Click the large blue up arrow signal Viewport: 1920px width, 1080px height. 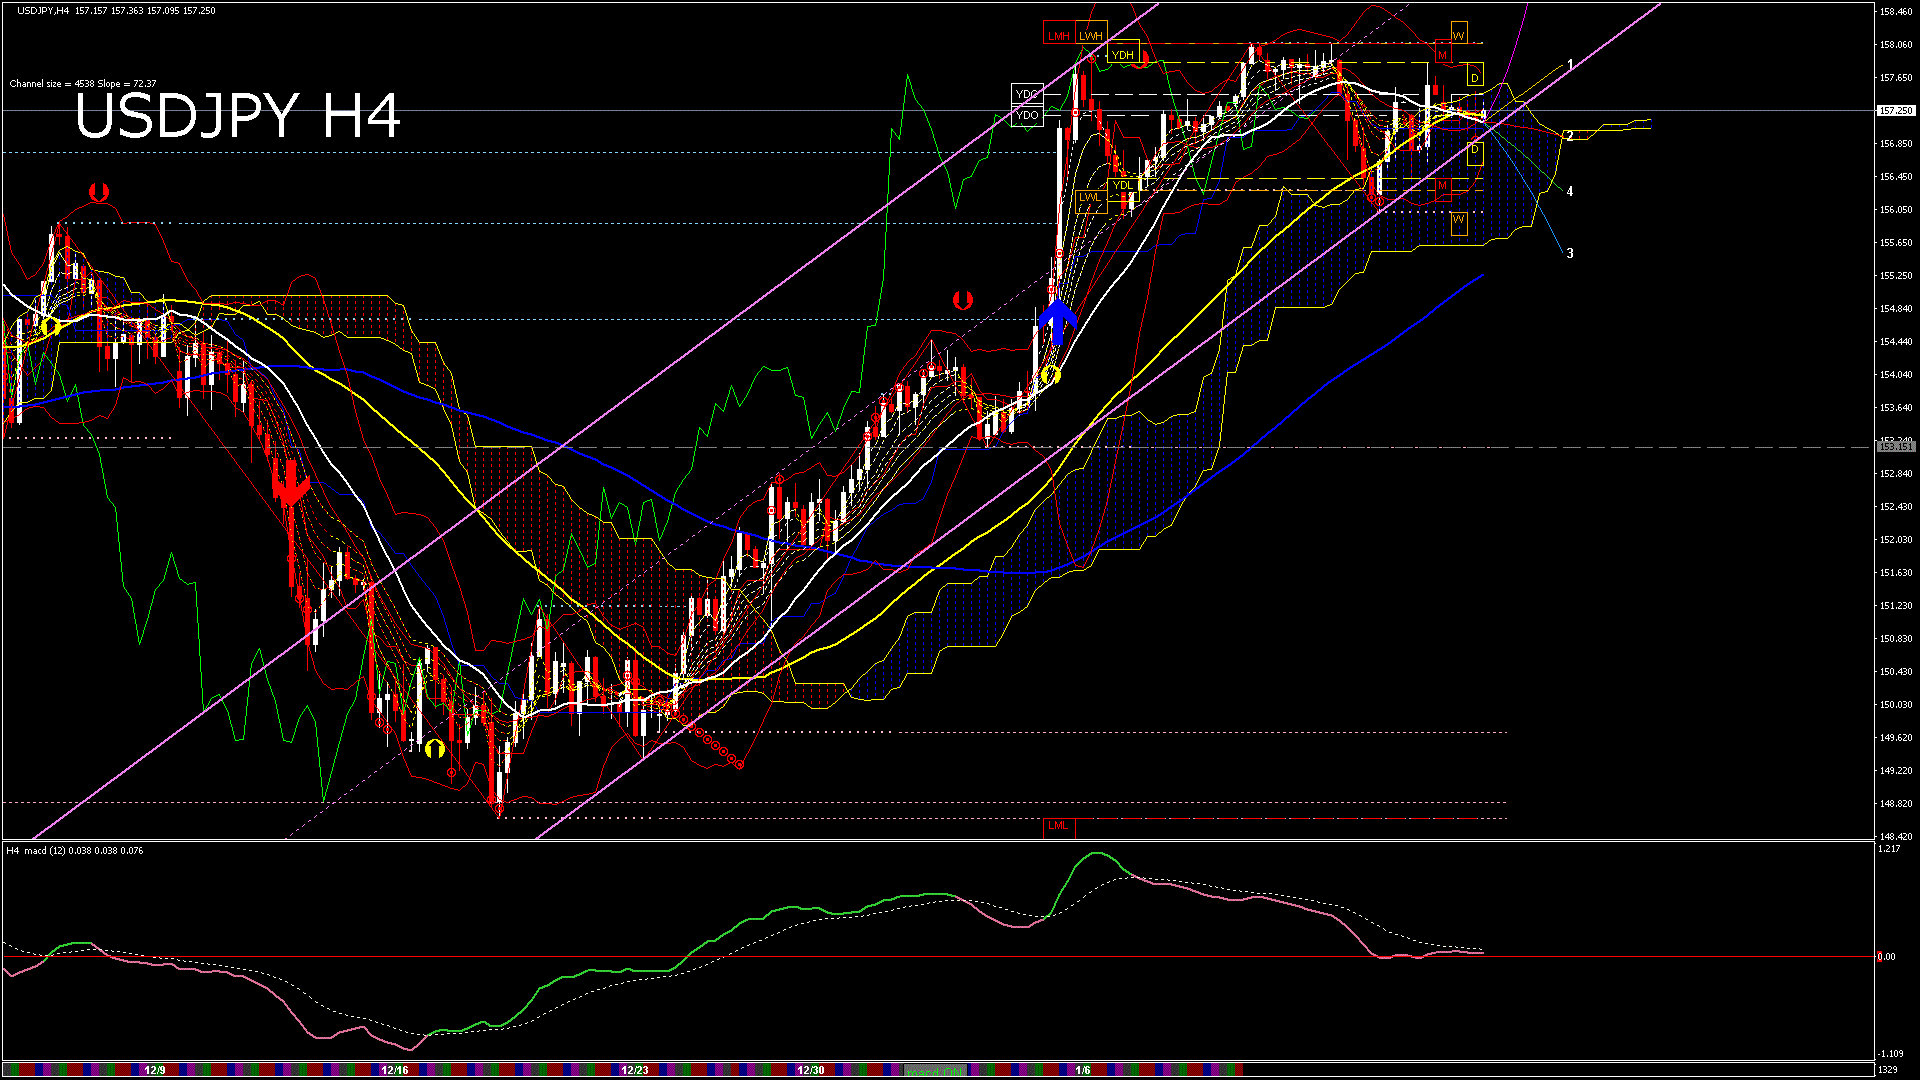1056,322
